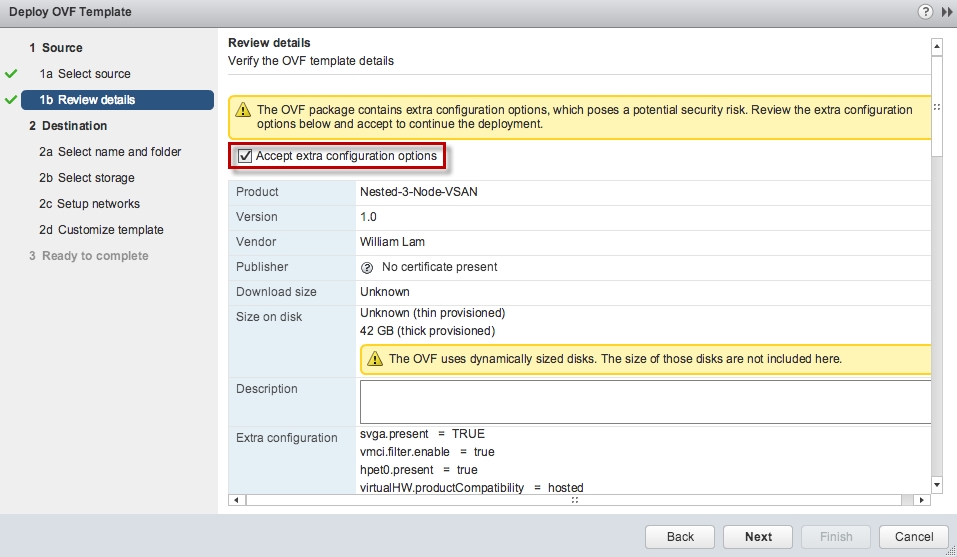The height and width of the screenshot is (557, 957).
Task: Click inside the Description text box
Action: click(x=646, y=402)
